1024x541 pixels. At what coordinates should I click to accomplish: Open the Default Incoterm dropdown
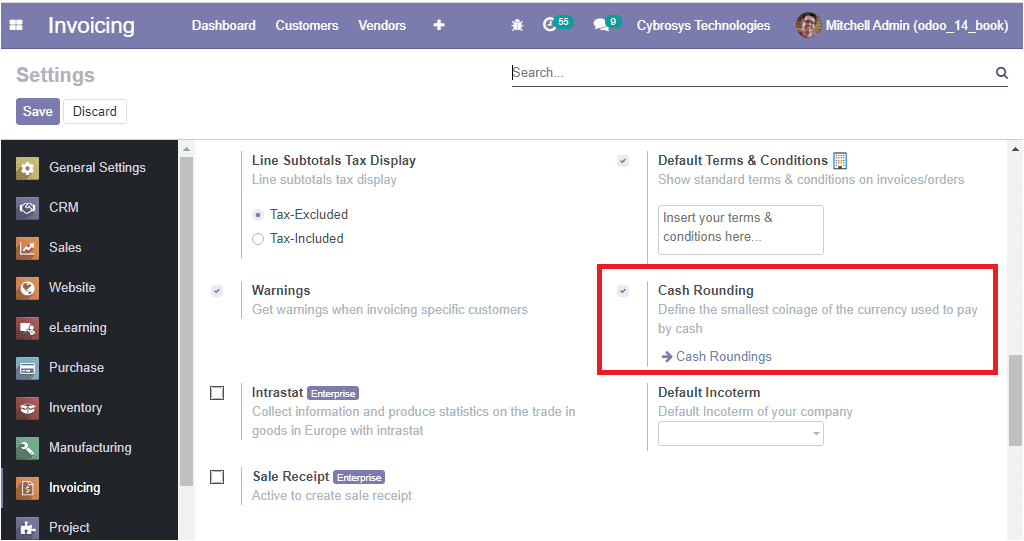[x=741, y=433]
